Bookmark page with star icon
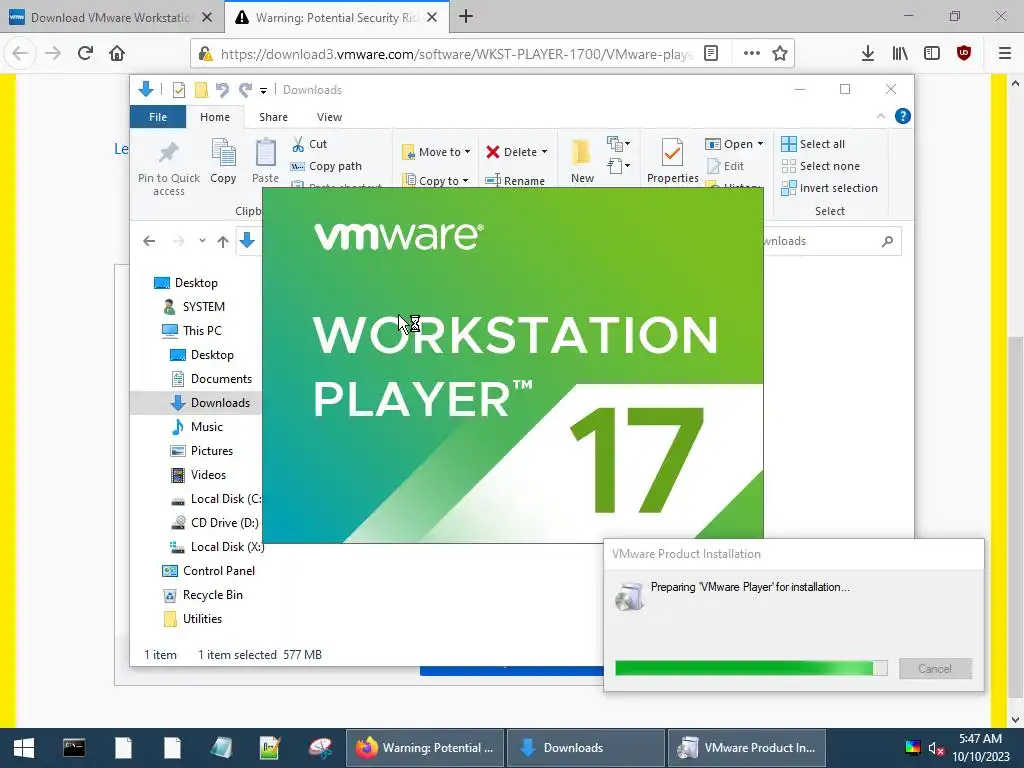 780,54
